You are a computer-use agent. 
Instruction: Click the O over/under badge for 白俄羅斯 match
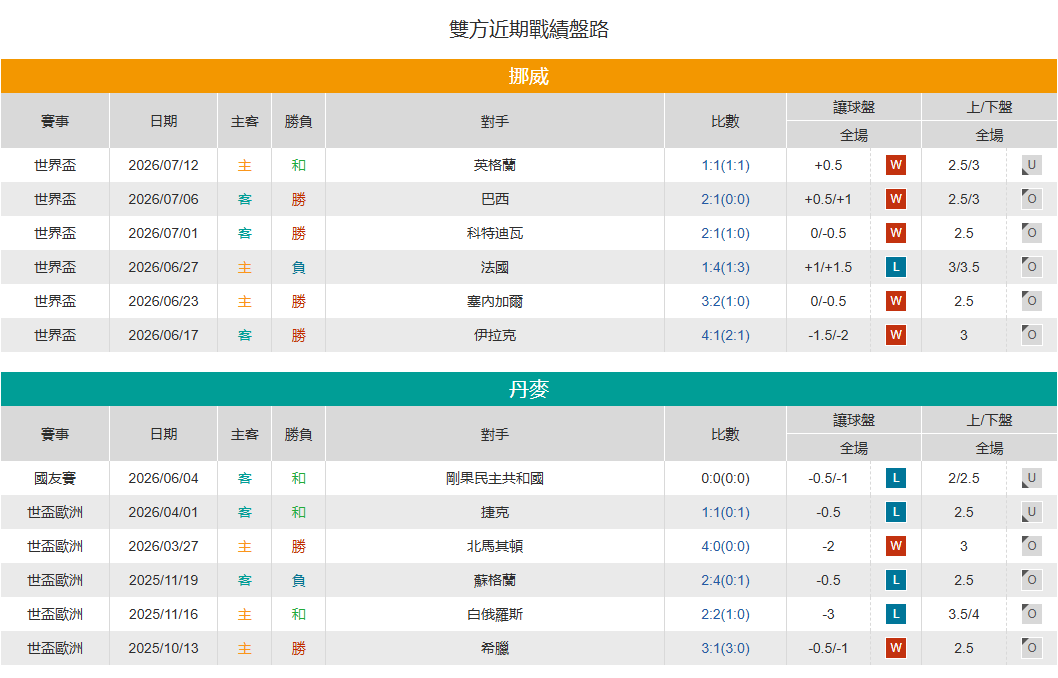coord(1032,614)
